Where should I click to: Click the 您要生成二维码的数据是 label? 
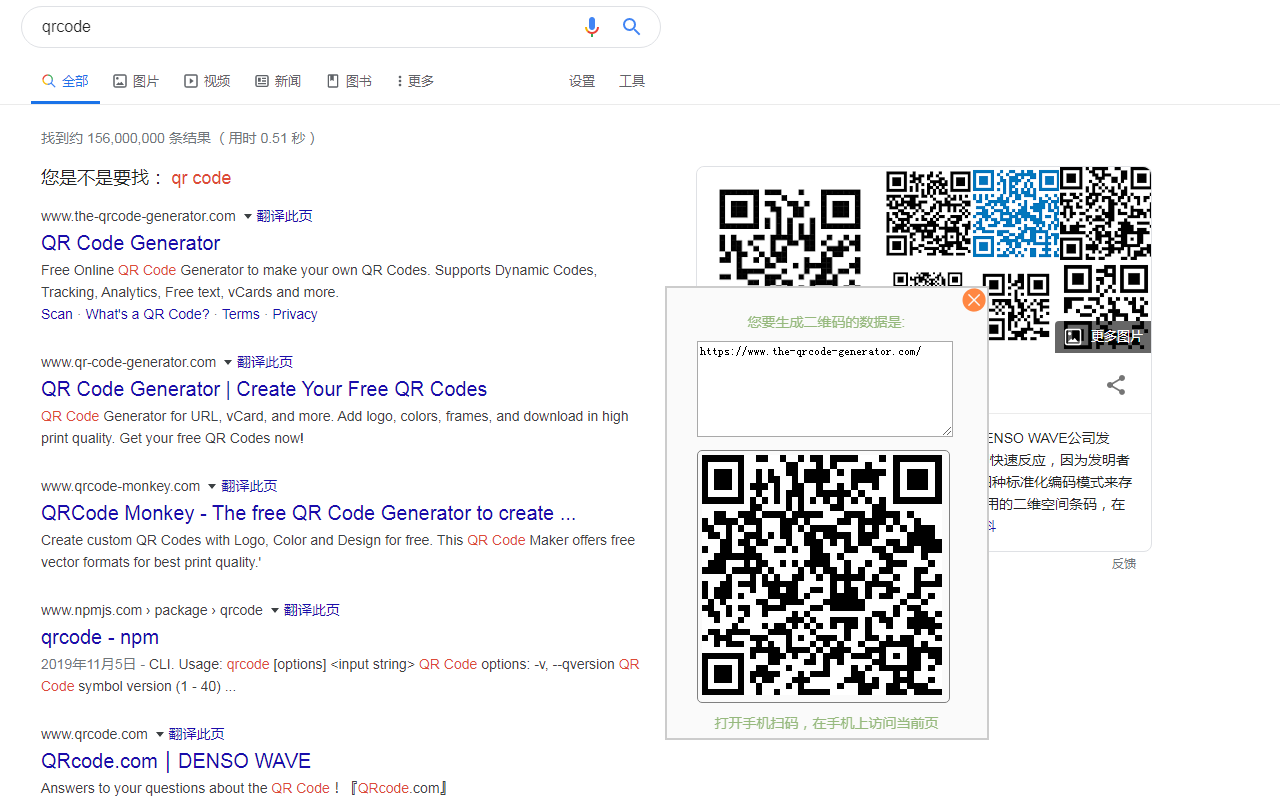point(826,322)
